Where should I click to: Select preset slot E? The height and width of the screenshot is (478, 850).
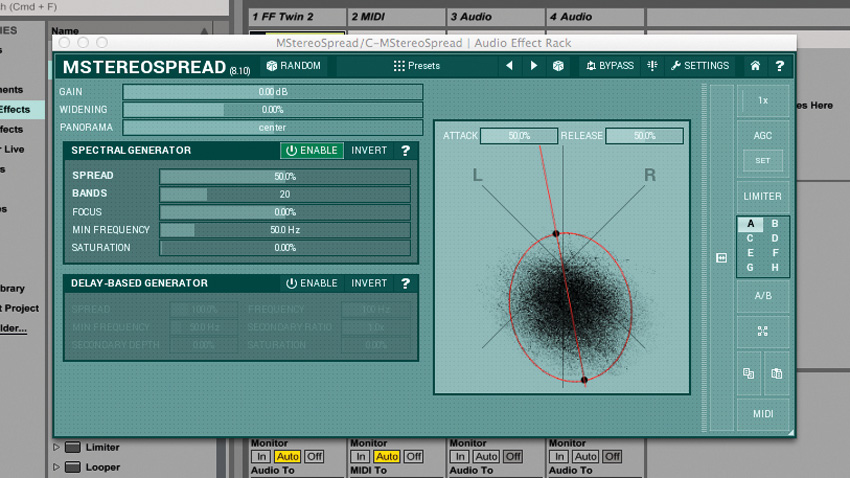tap(750, 253)
